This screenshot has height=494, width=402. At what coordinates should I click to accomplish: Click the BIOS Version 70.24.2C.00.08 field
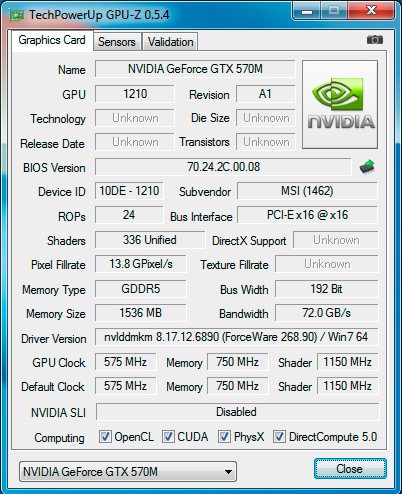(223, 167)
